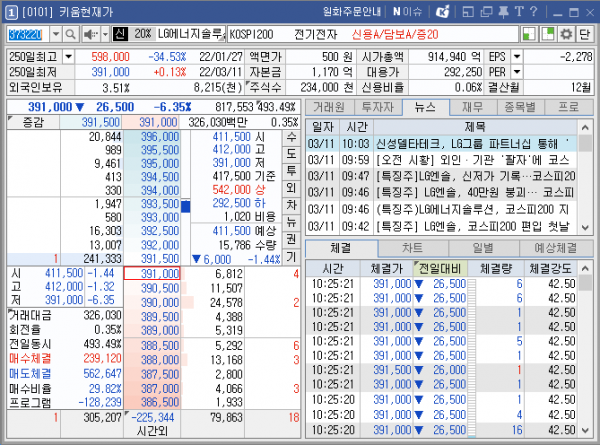This screenshot has width=600, height=445.
Task: Switch to the 재무 tab
Action: [x=473, y=107]
